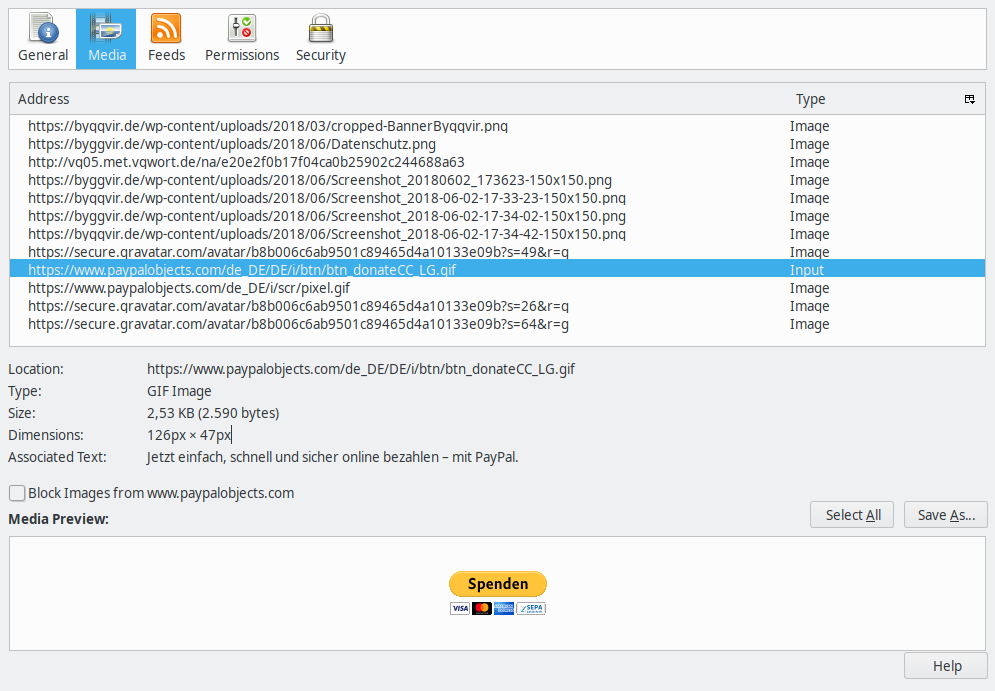This screenshot has height=691, width=995.
Task: Select the Media tab icon
Action: tap(106, 28)
